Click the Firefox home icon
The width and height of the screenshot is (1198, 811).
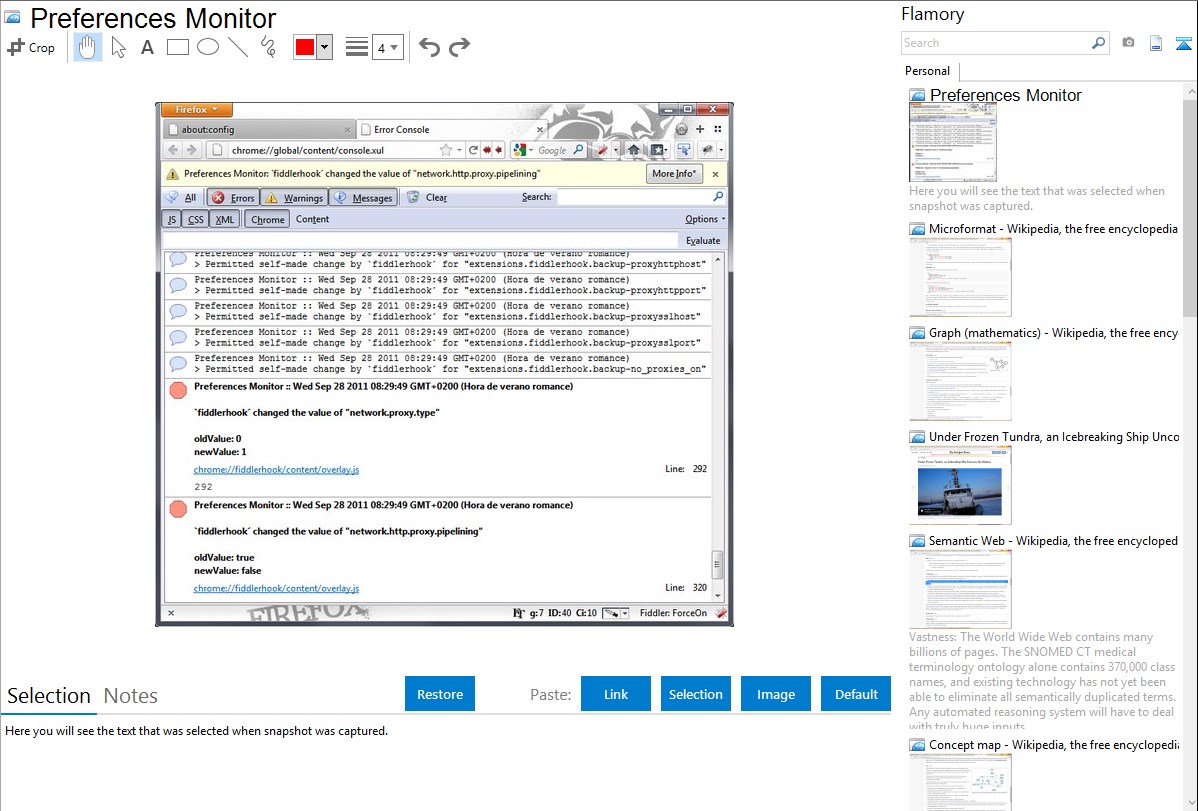coord(634,151)
